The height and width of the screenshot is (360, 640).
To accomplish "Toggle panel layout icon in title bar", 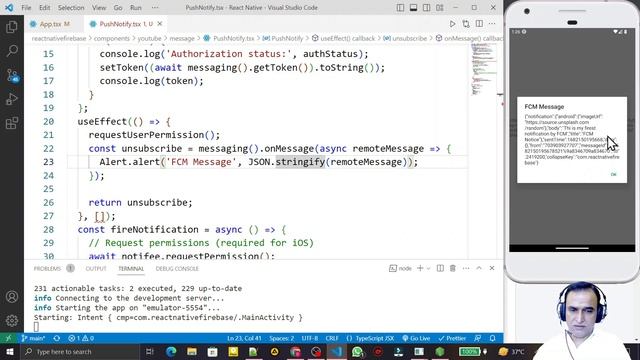I will coord(413,8).
